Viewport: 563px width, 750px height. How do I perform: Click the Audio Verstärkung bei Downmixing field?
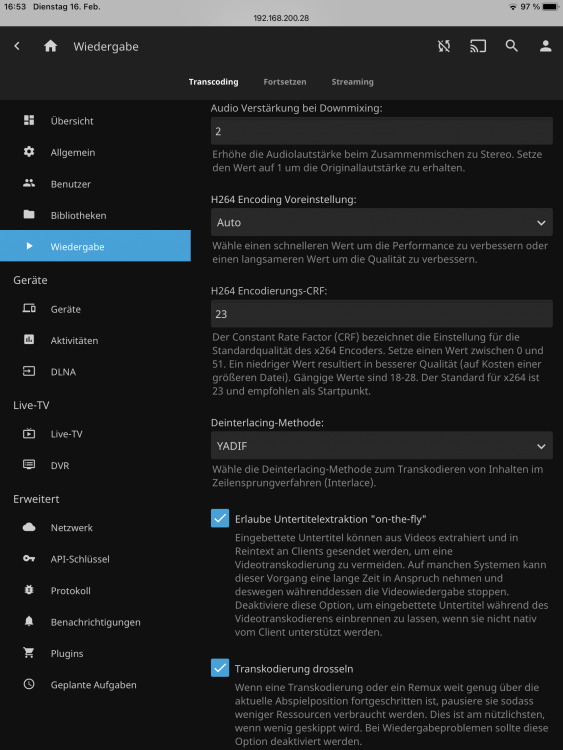(382, 131)
